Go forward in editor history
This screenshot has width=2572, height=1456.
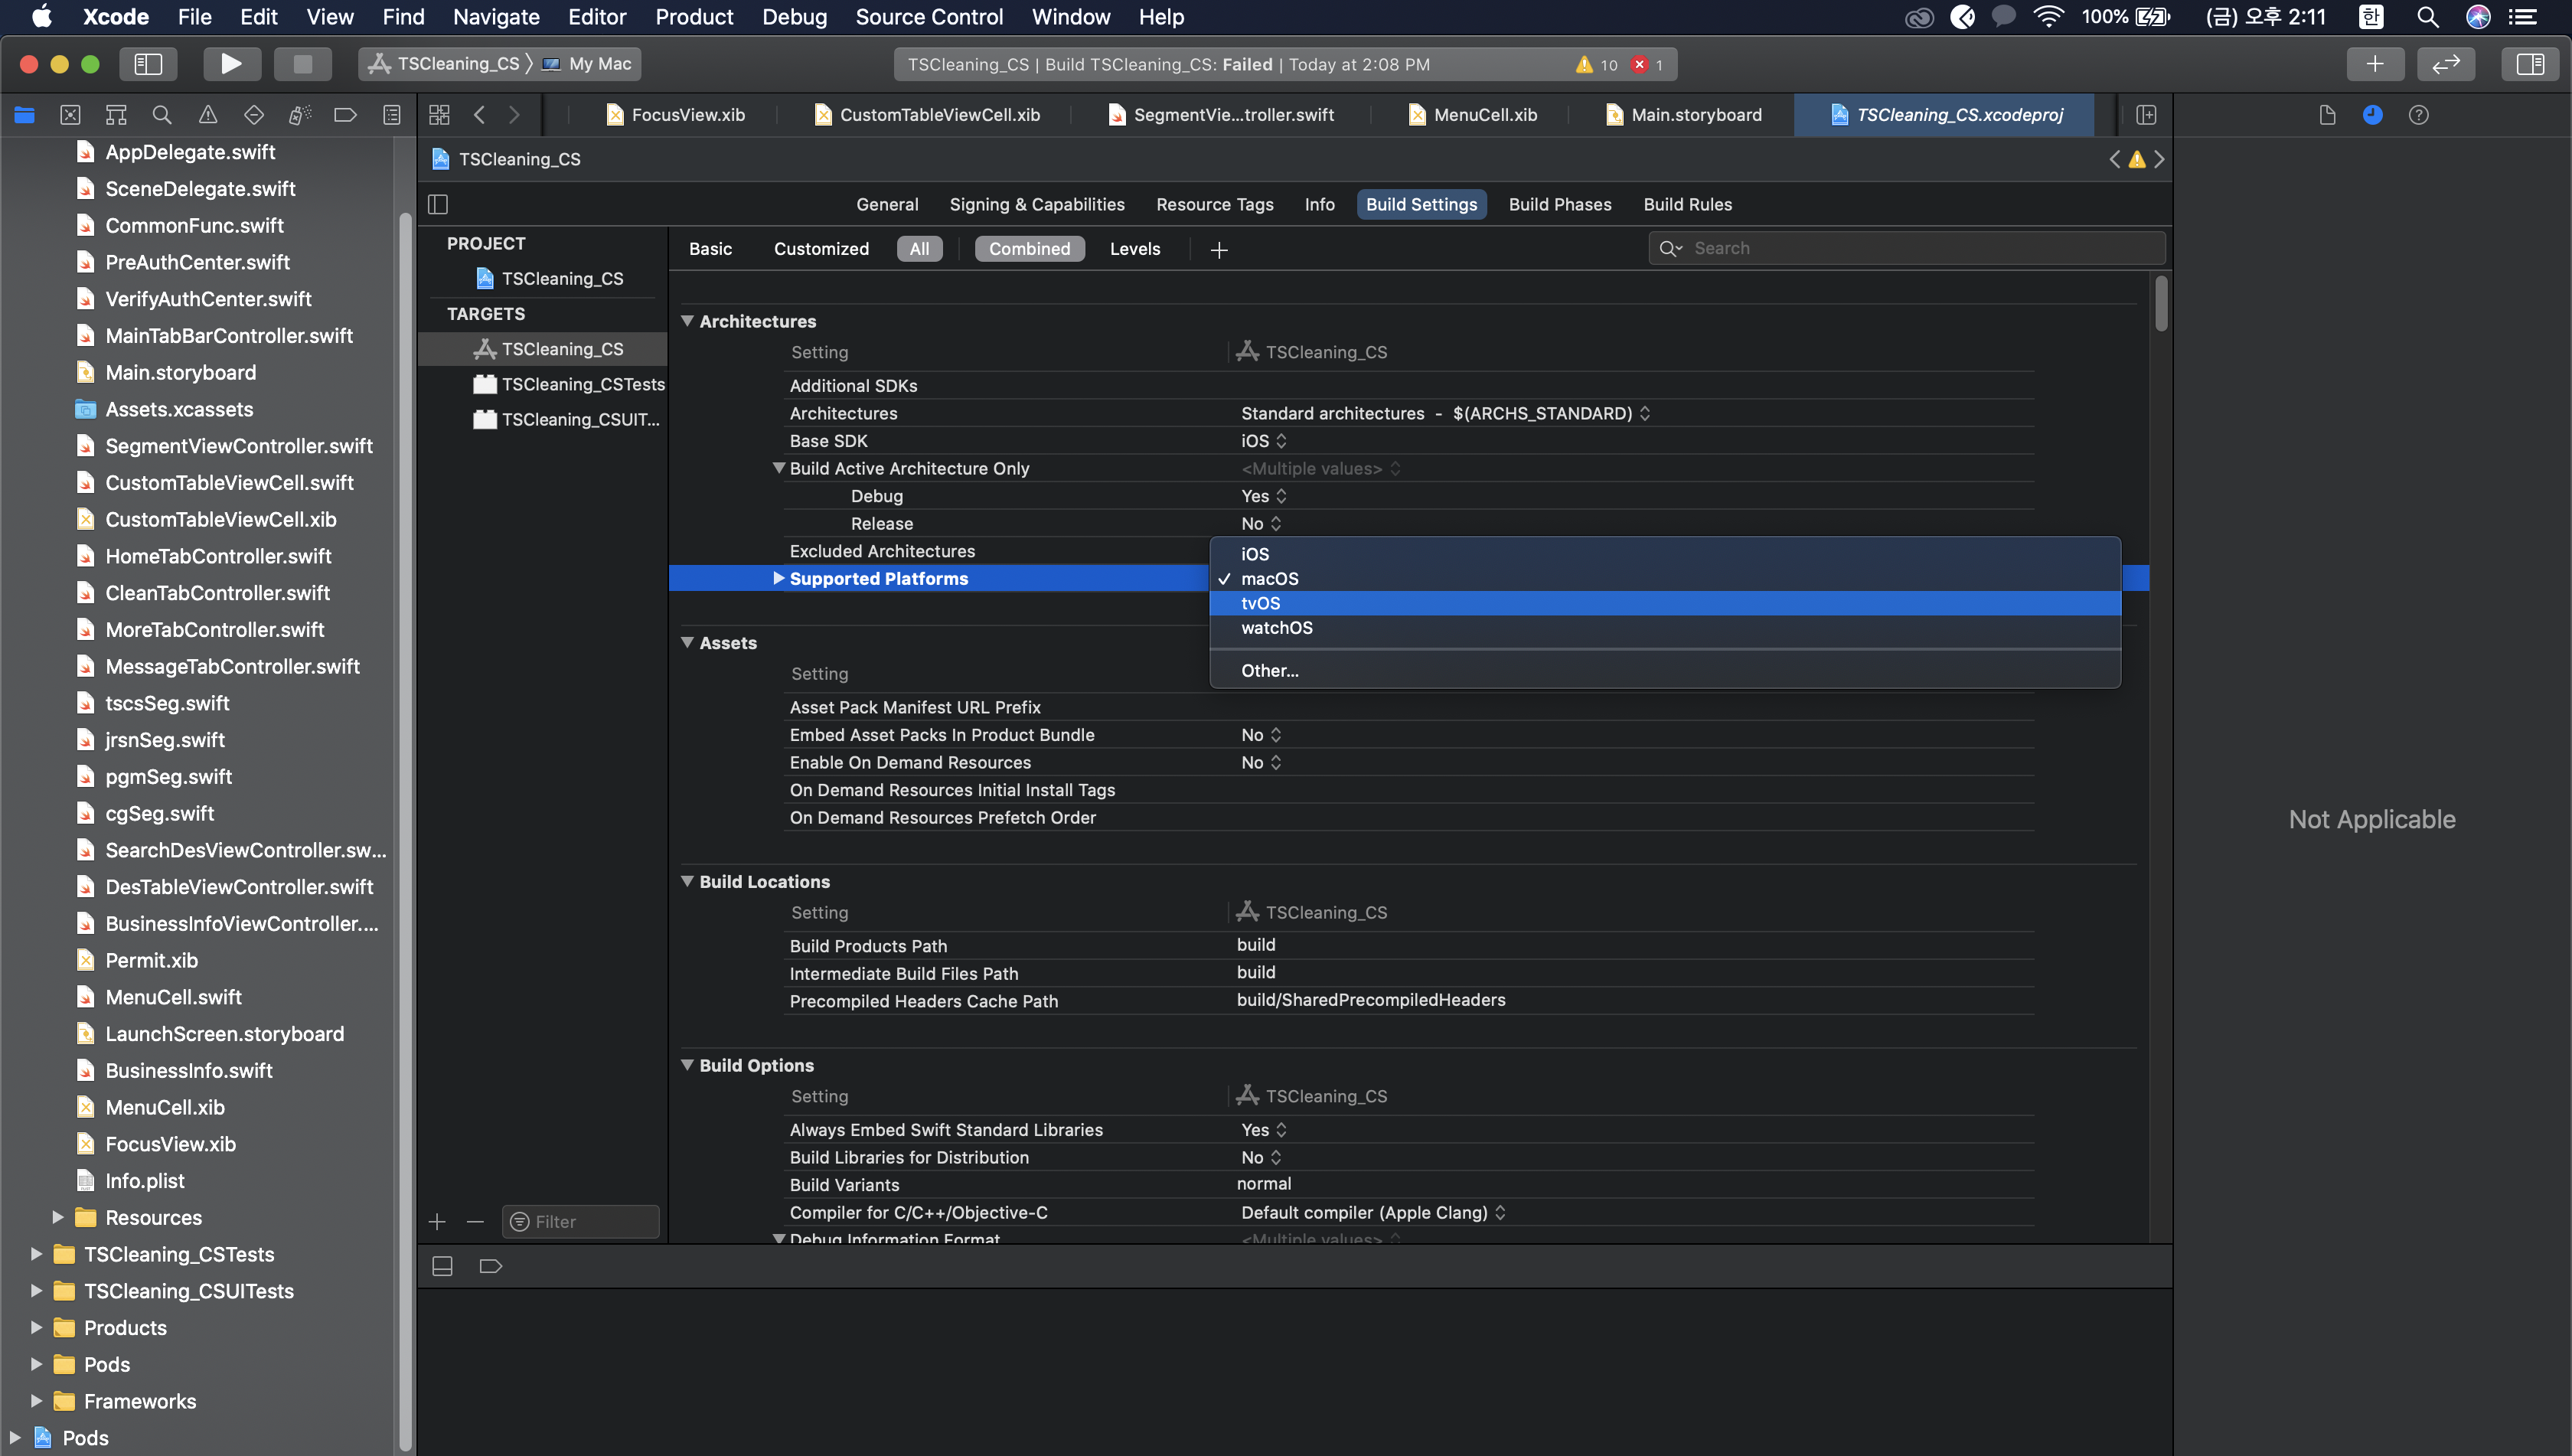coord(514,115)
